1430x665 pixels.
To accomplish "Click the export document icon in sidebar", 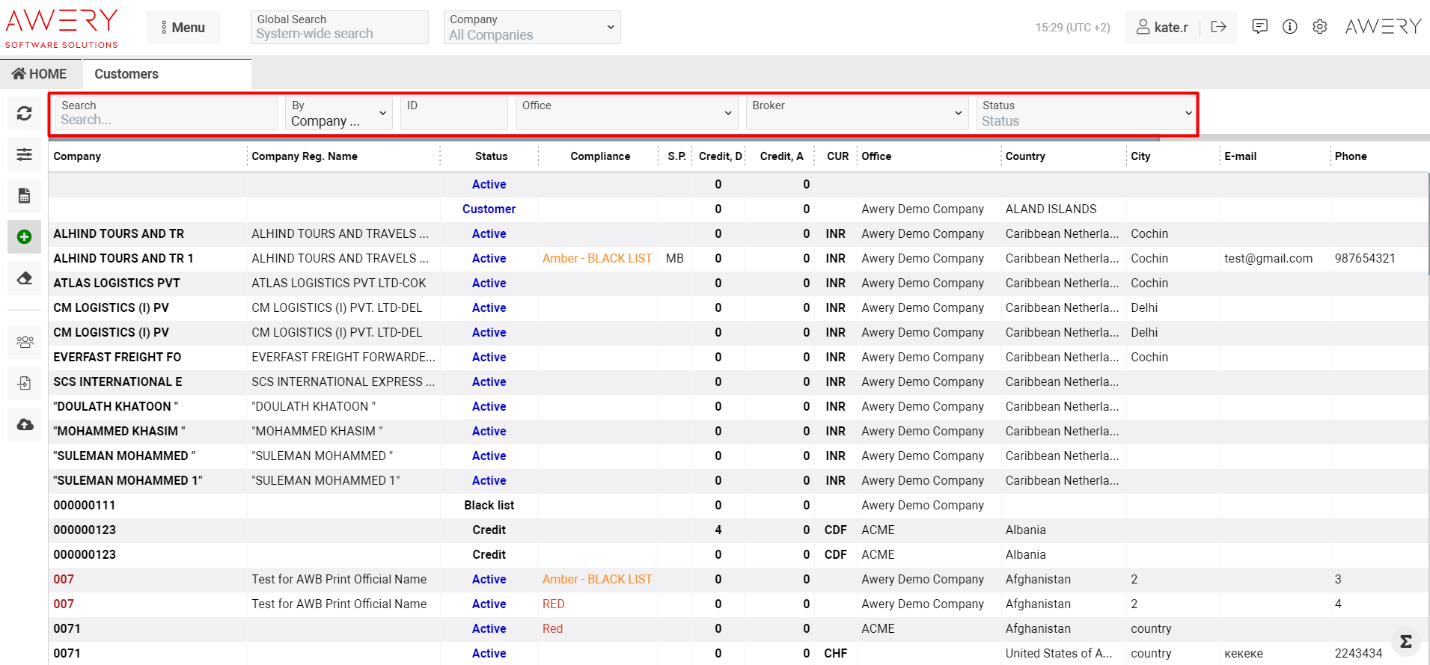I will click(x=24, y=383).
